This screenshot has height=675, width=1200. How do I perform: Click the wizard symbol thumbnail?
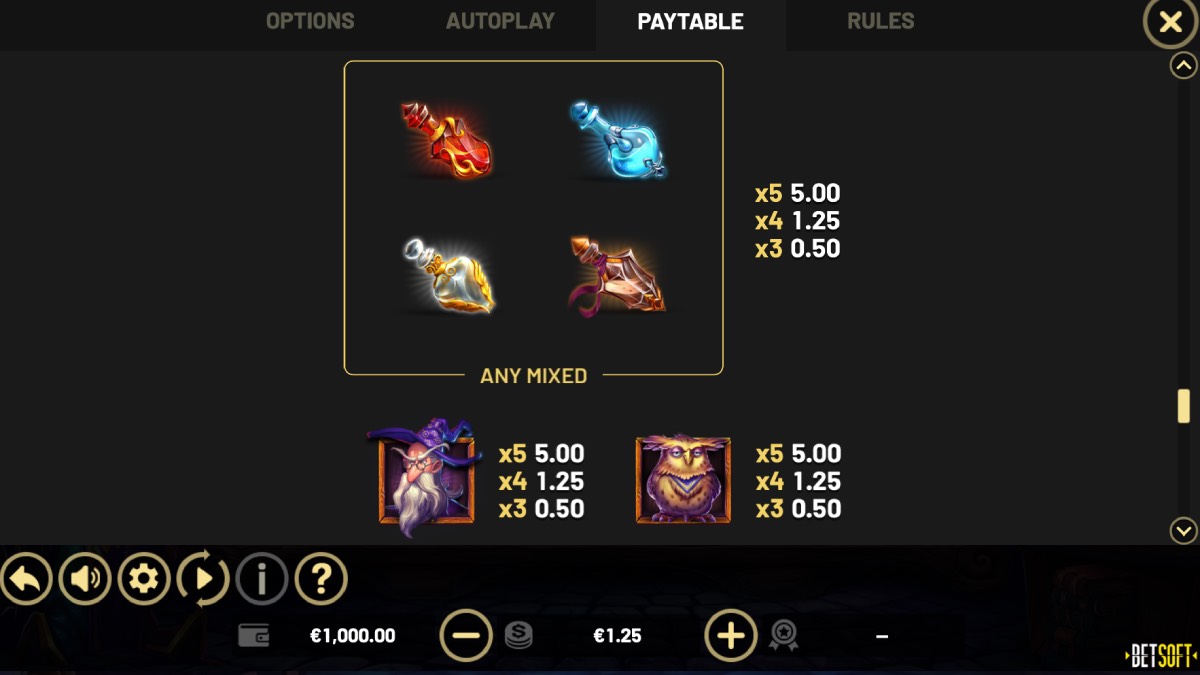[426, 478]
